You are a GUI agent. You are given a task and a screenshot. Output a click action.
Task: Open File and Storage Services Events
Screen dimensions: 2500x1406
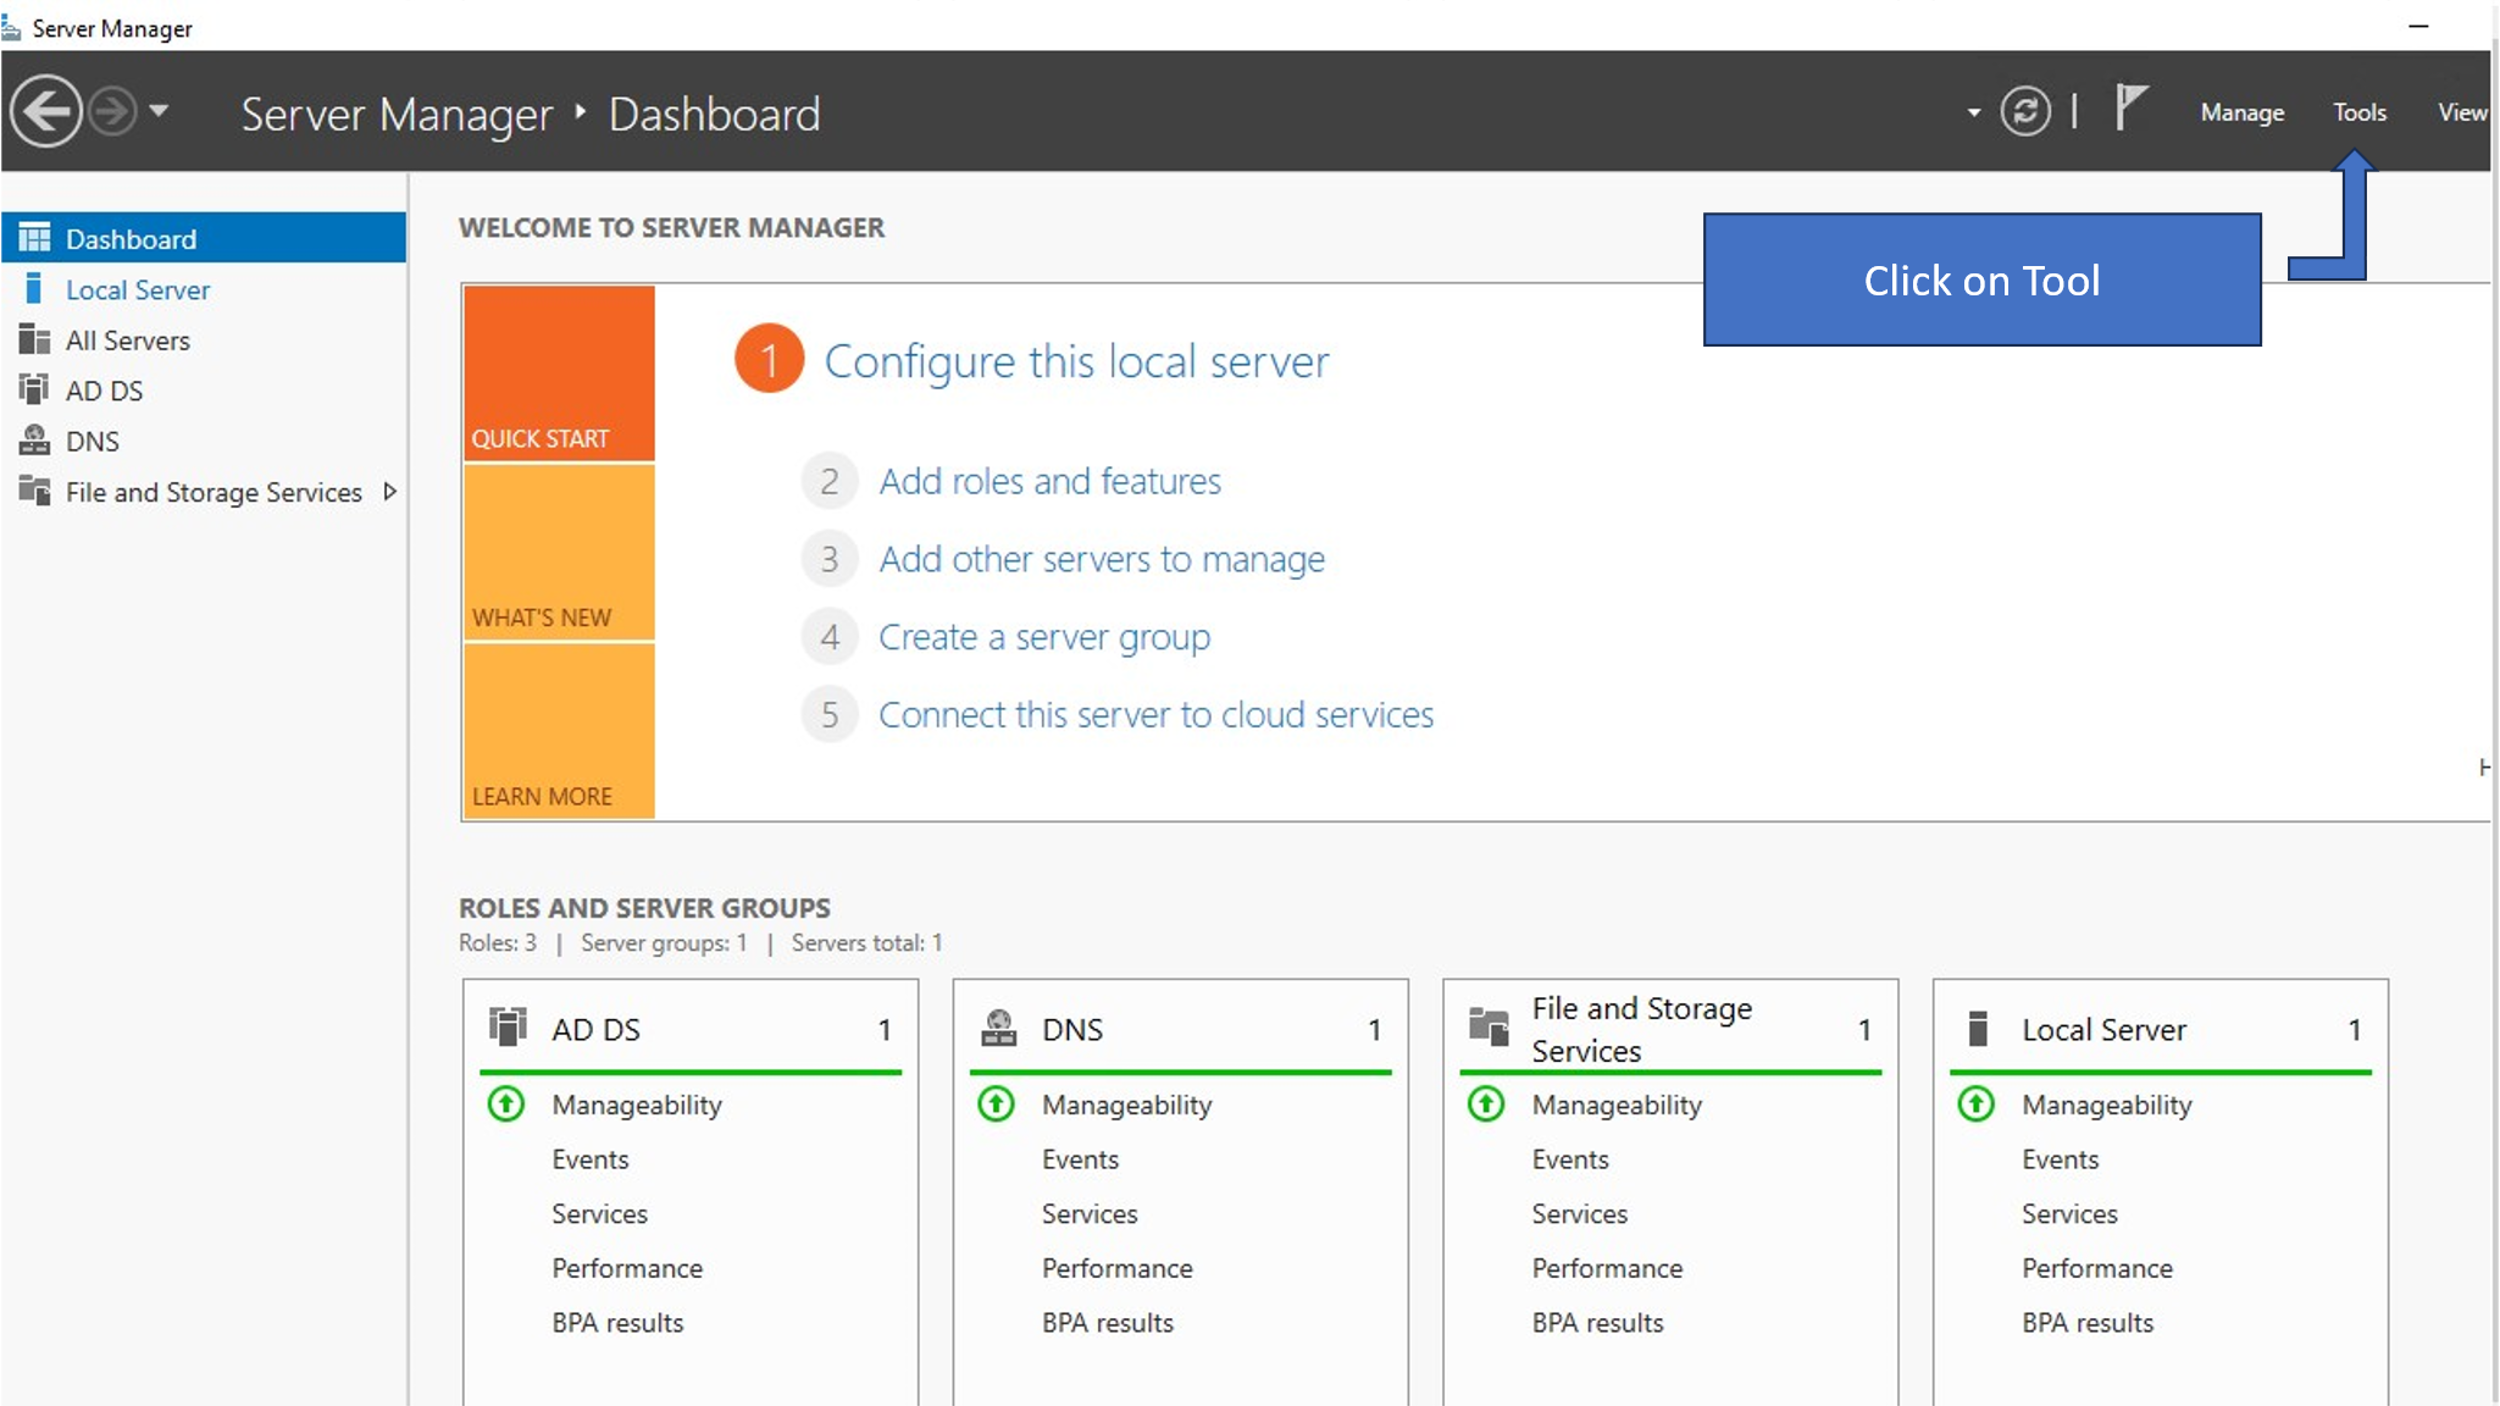(1570, 1160)
